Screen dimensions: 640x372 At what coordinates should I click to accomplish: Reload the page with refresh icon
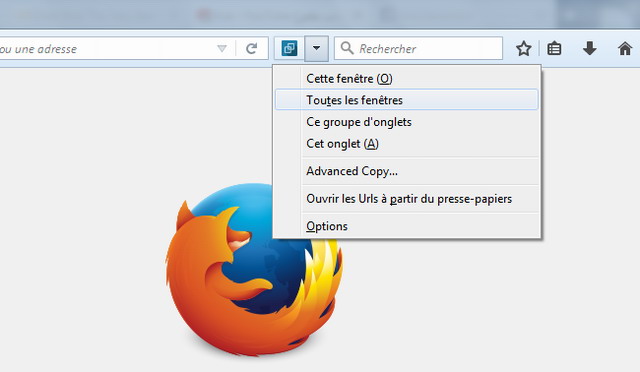(251, 49)
